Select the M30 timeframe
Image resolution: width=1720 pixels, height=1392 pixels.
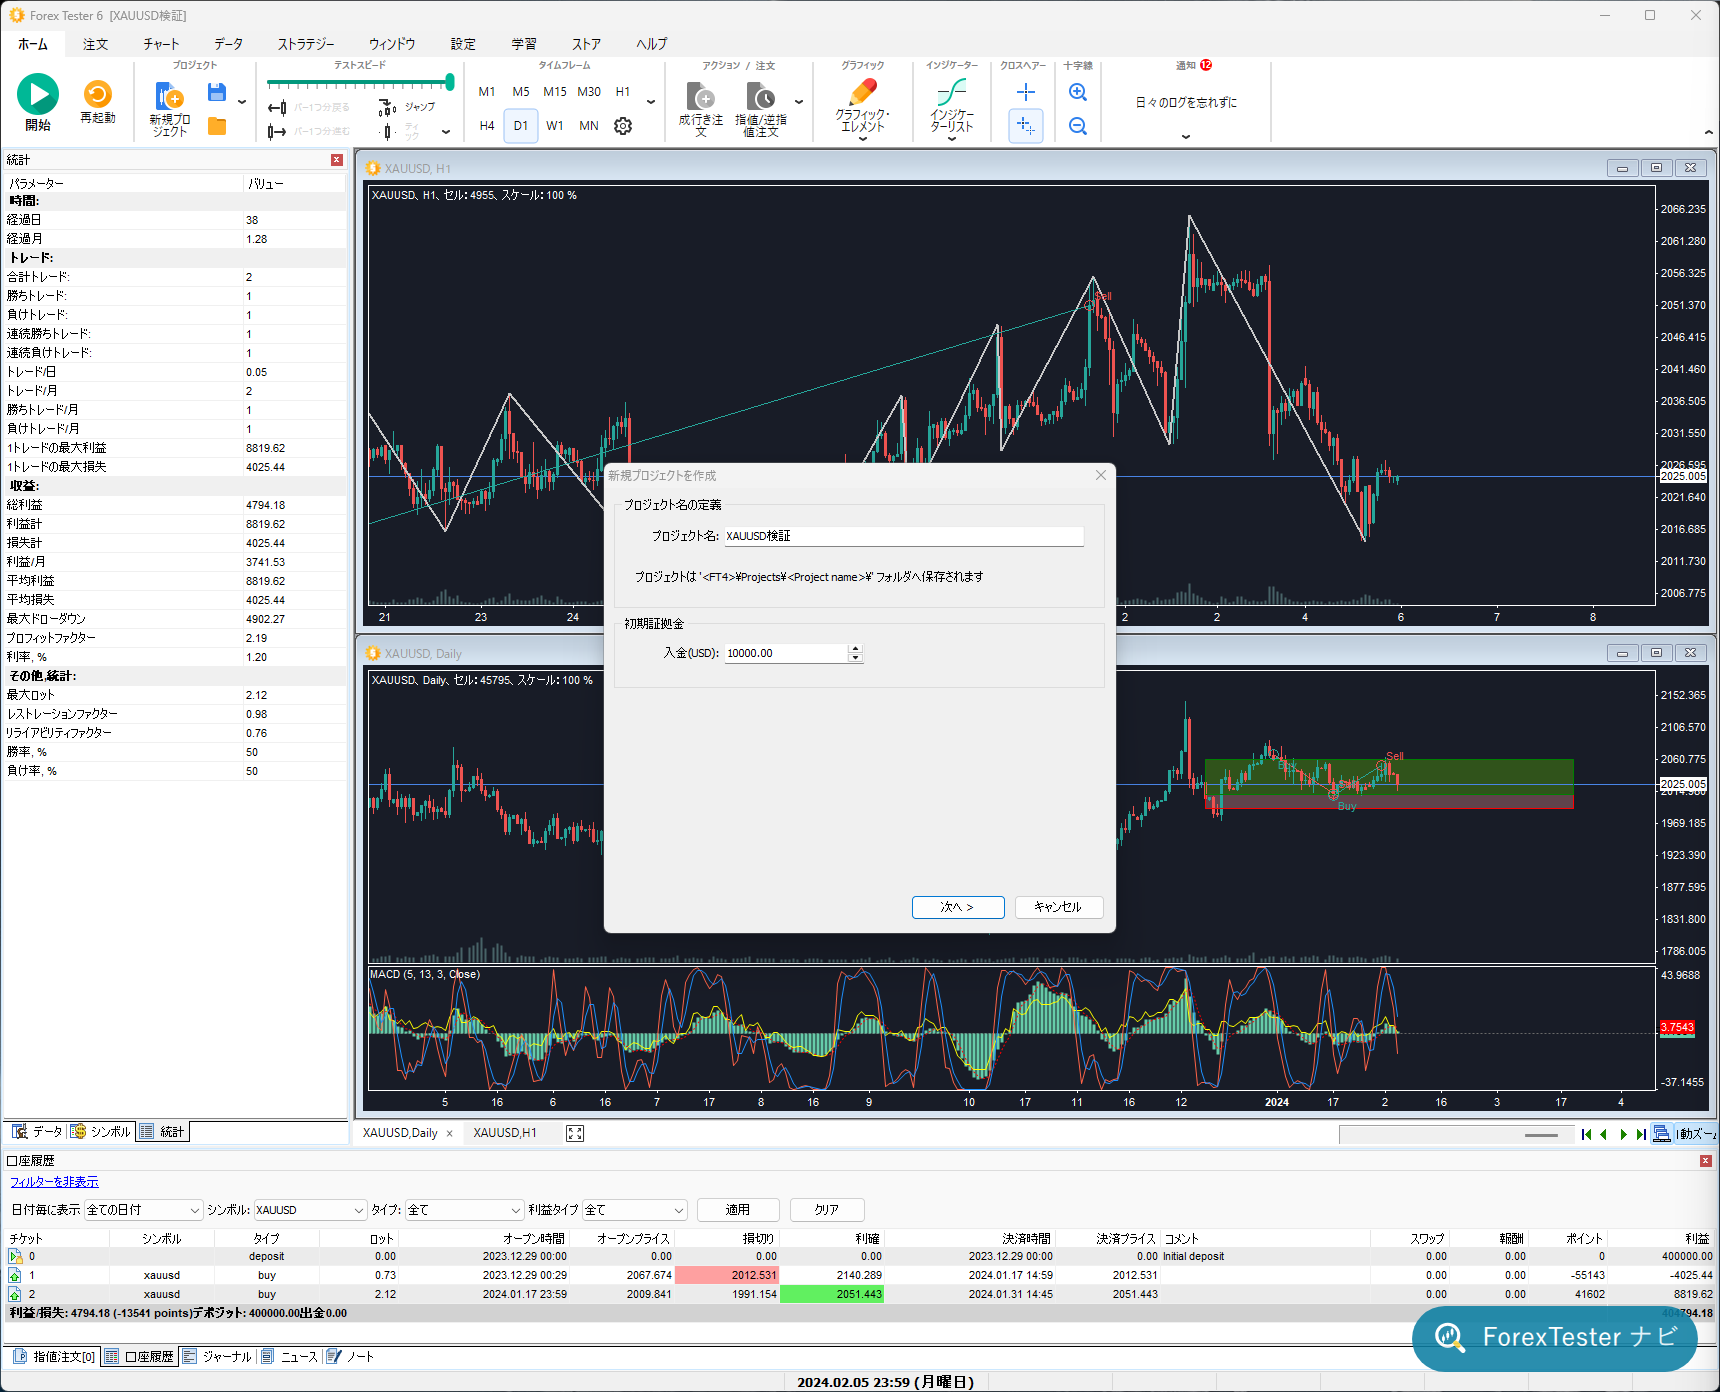(x=589, y=92)
